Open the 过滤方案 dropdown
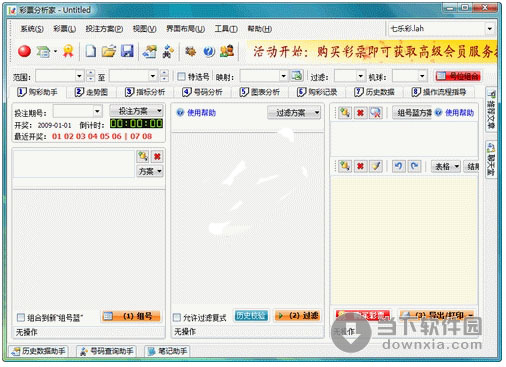 coord(294,113)
